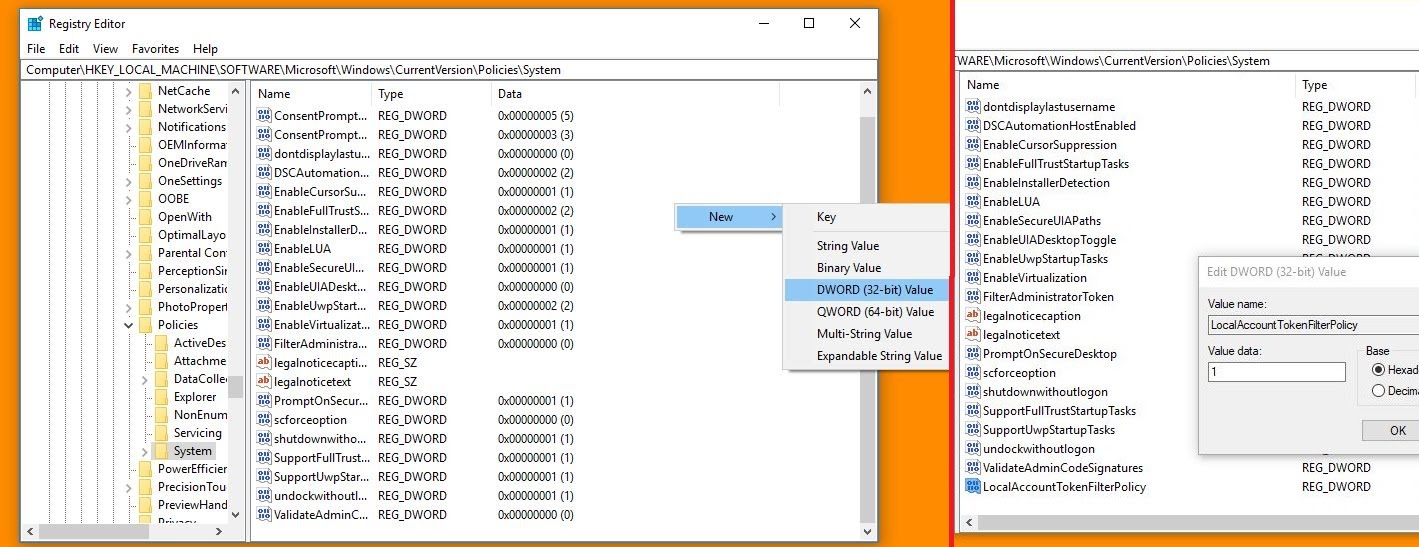Screen dimensions: 1419x547
Task: Click the Policies folder icon in tree
Action: tap(146, 325)
